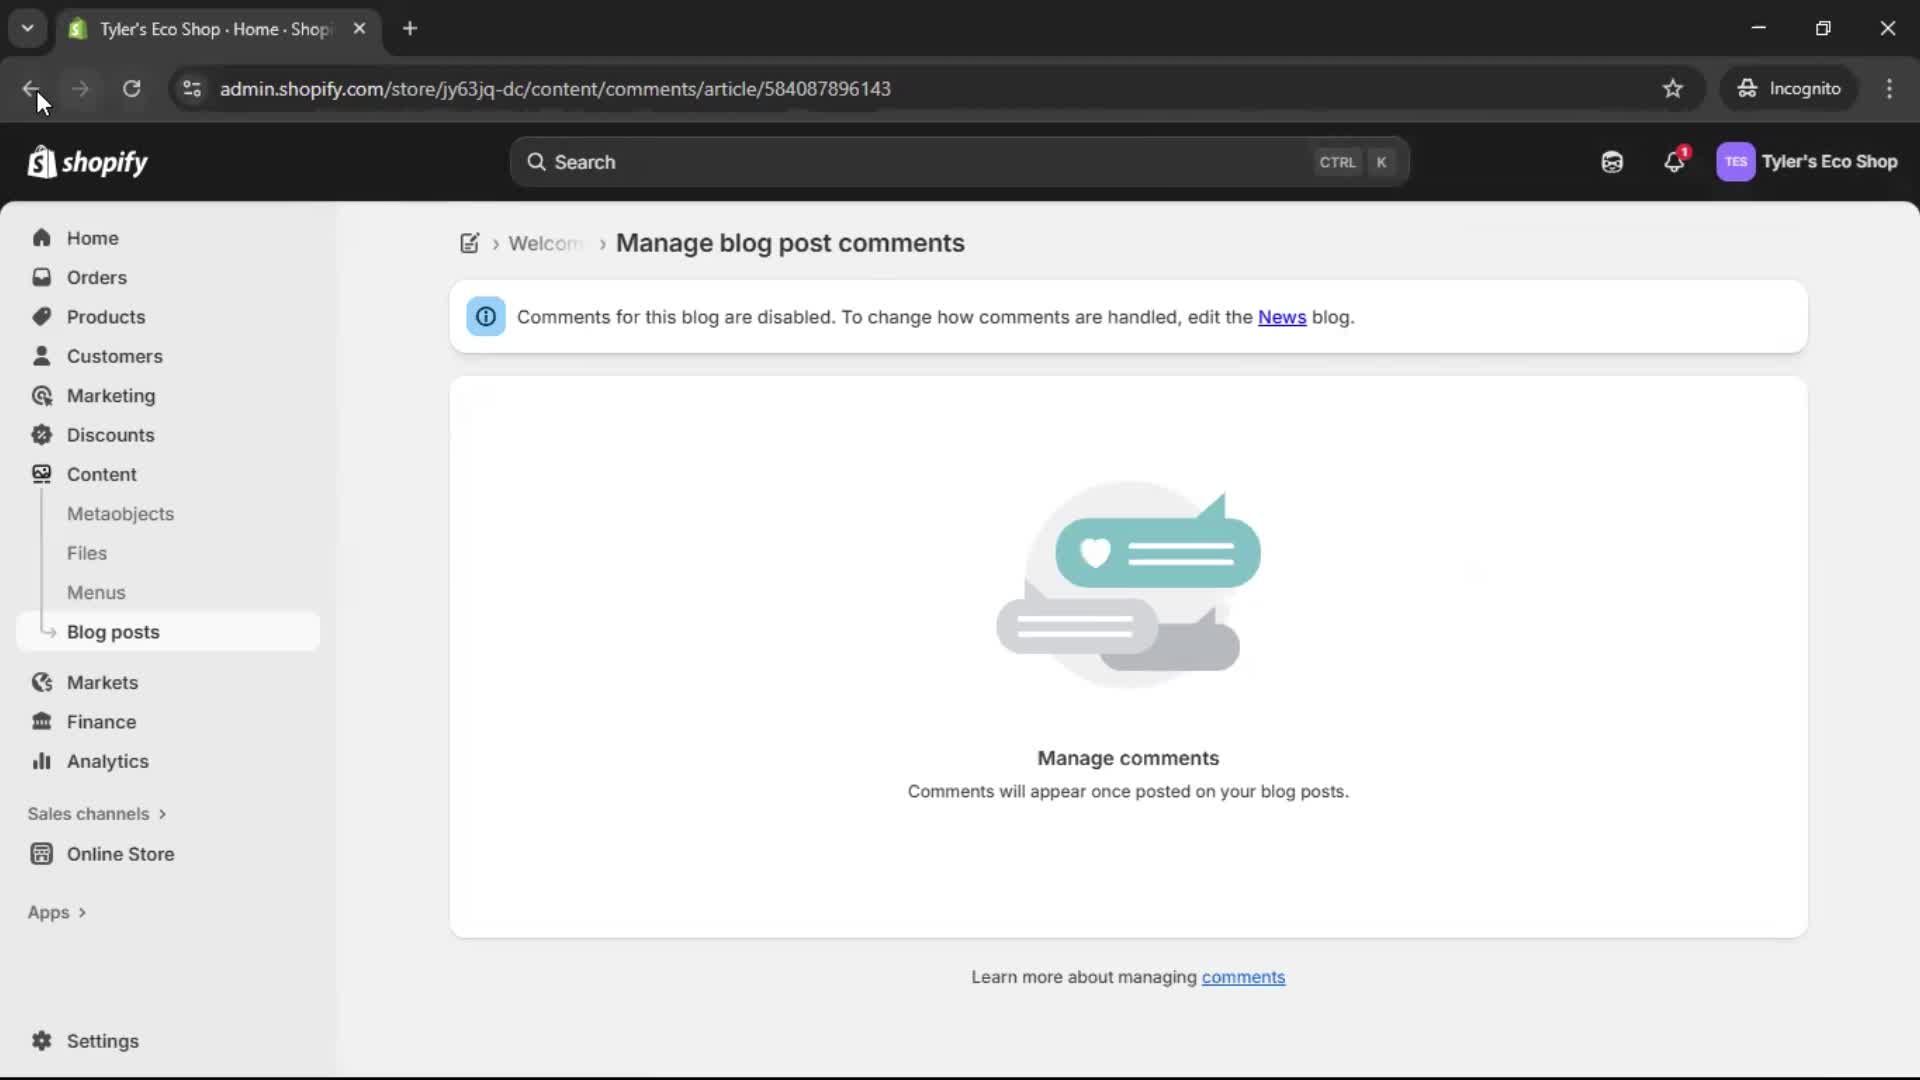Open the Customers section

click(x=114, y=356)
